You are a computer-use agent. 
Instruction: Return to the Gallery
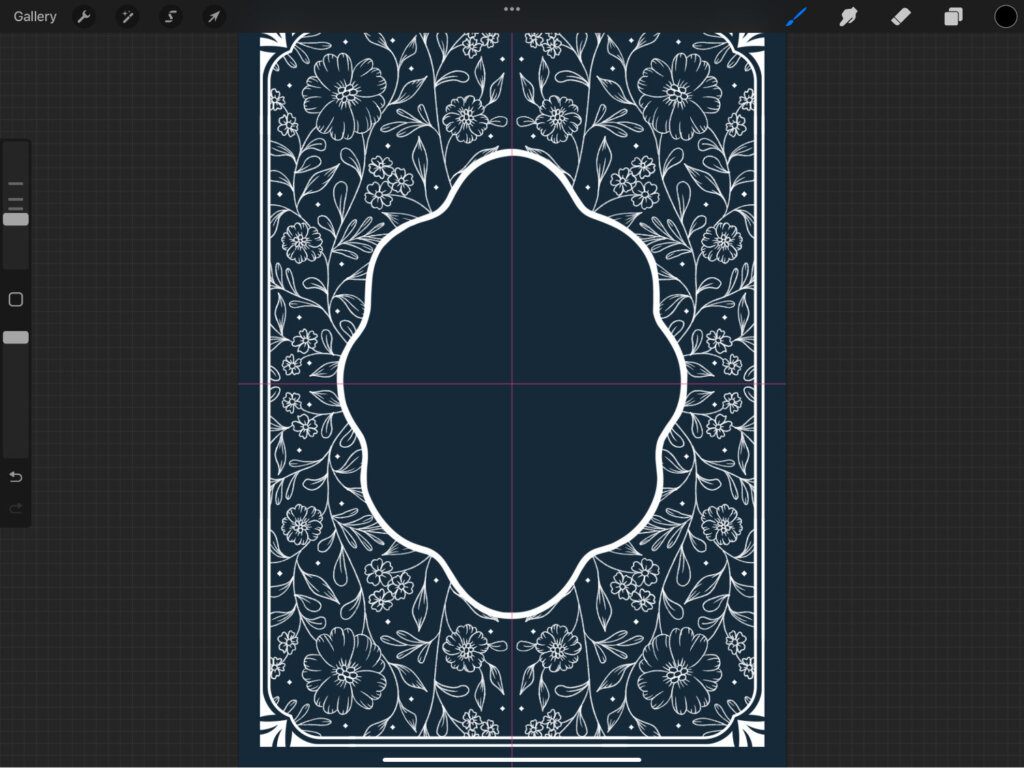click(35, 17)
